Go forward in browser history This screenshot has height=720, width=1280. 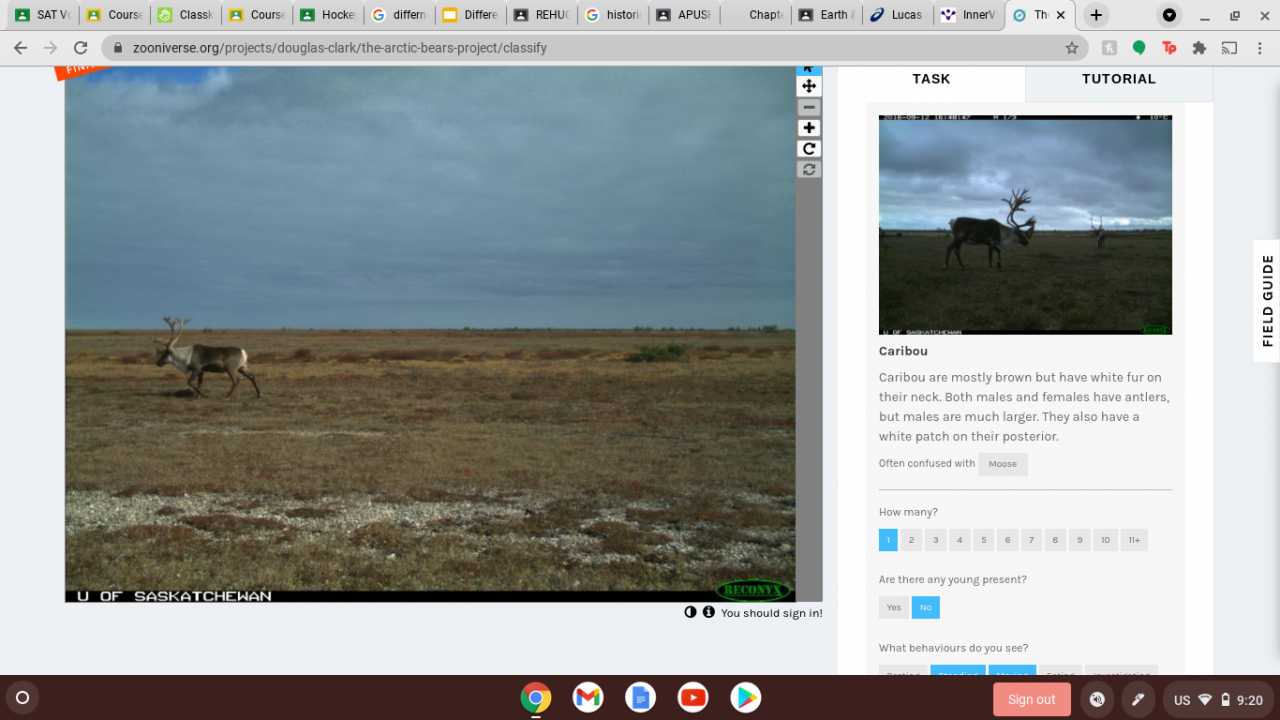[51, 48]
